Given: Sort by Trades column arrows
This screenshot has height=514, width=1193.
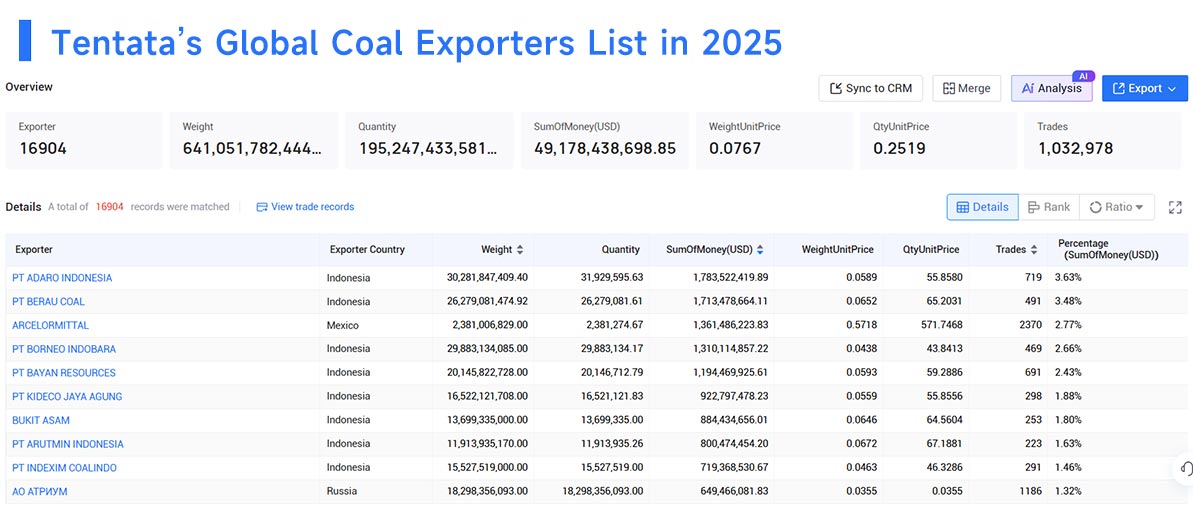Looking at the screenshot, I should (x=1033, y=249).
